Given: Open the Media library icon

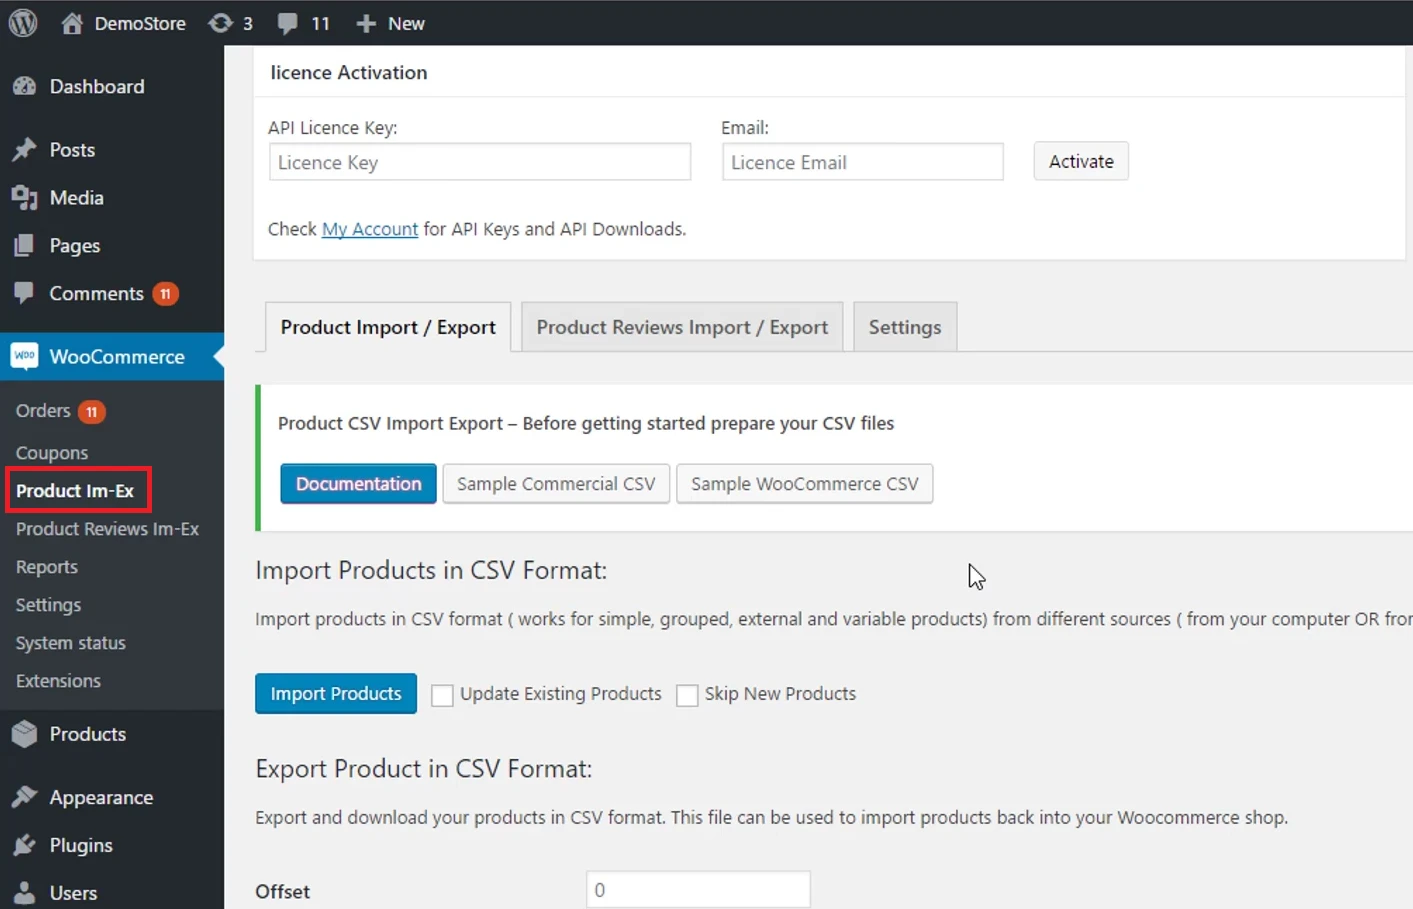Looking at the screenshot, I should point(25,197).
